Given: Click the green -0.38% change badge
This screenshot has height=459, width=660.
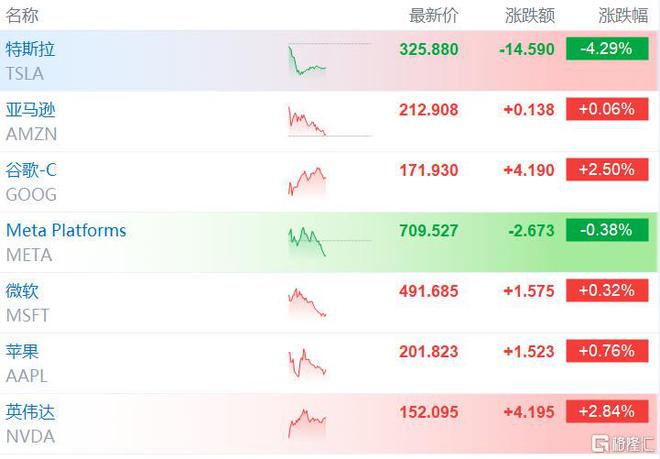Looking at the screenshot, I should pyautogui.click(x=607, y=230).
